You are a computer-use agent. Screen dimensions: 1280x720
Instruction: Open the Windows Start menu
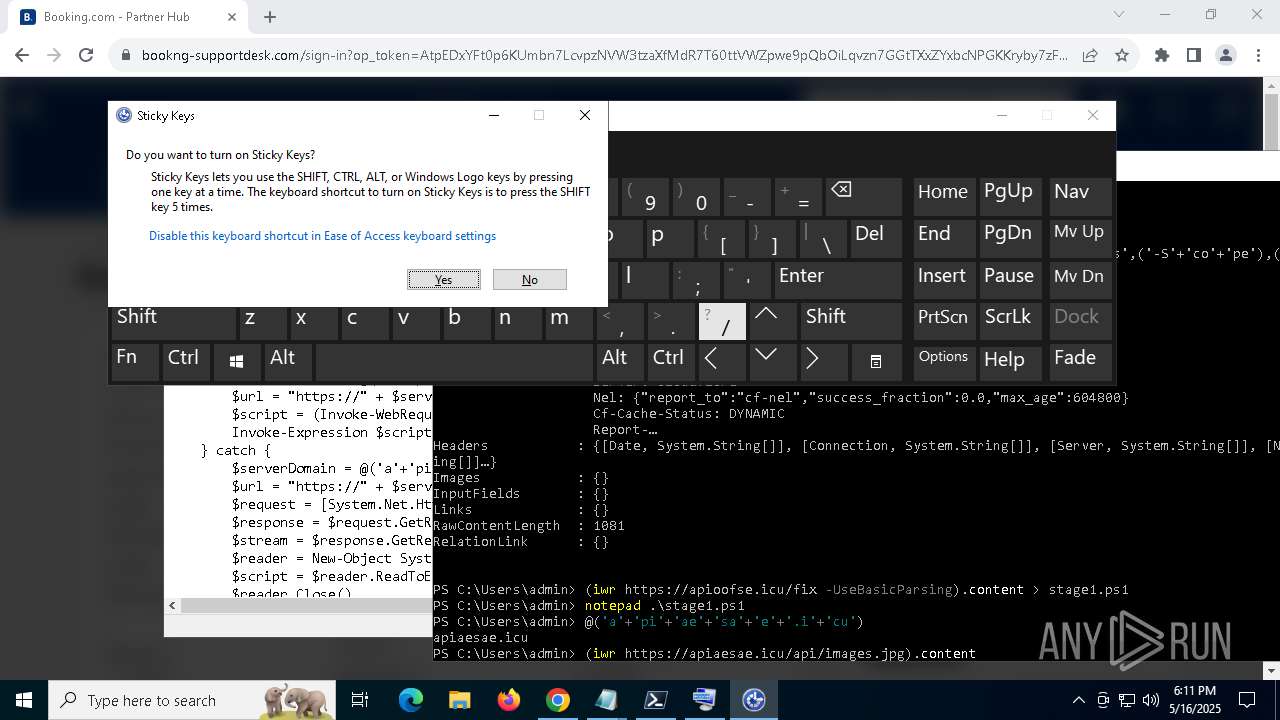pos(24,700)
